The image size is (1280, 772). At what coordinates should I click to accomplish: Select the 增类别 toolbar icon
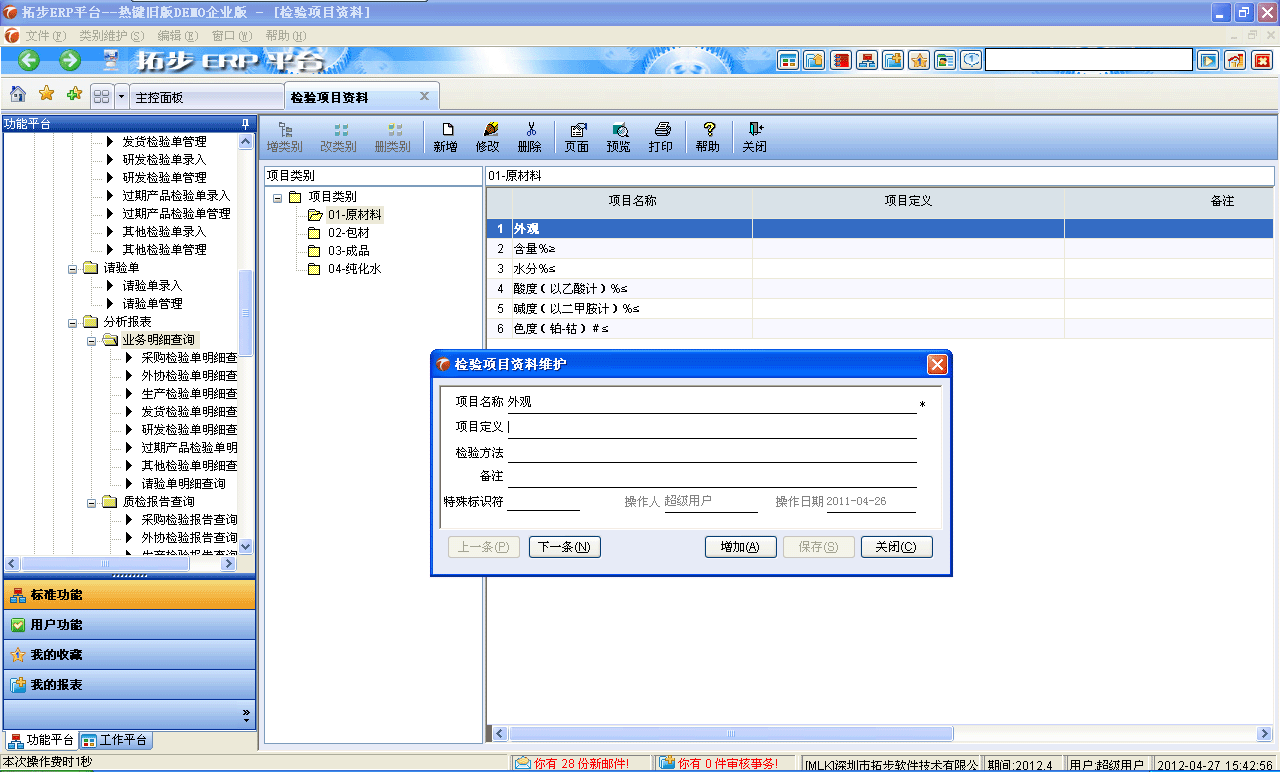284,136
